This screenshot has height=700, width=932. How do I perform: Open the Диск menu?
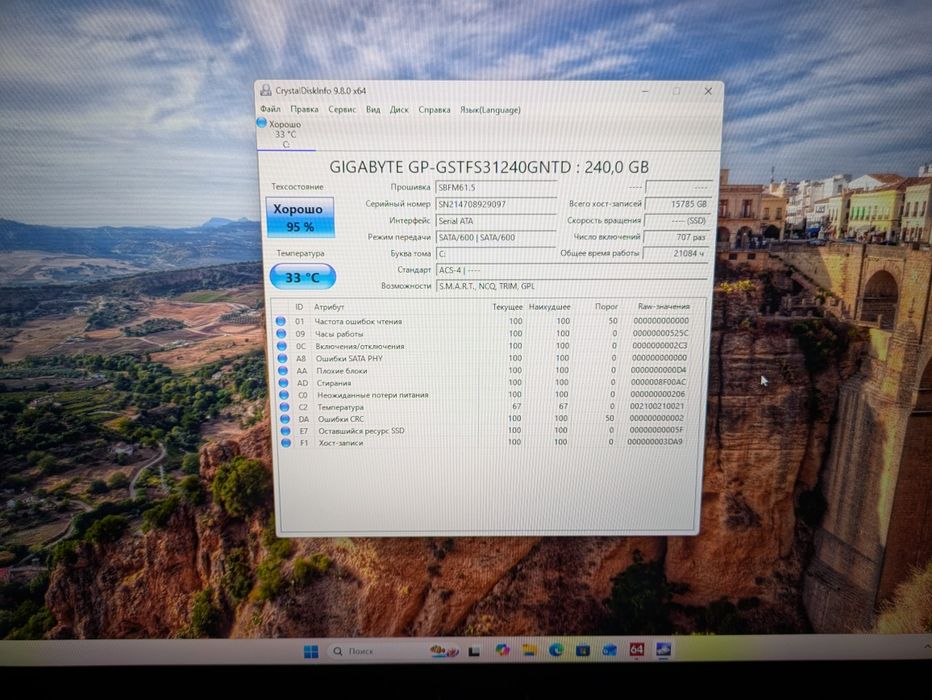point(399,109)
